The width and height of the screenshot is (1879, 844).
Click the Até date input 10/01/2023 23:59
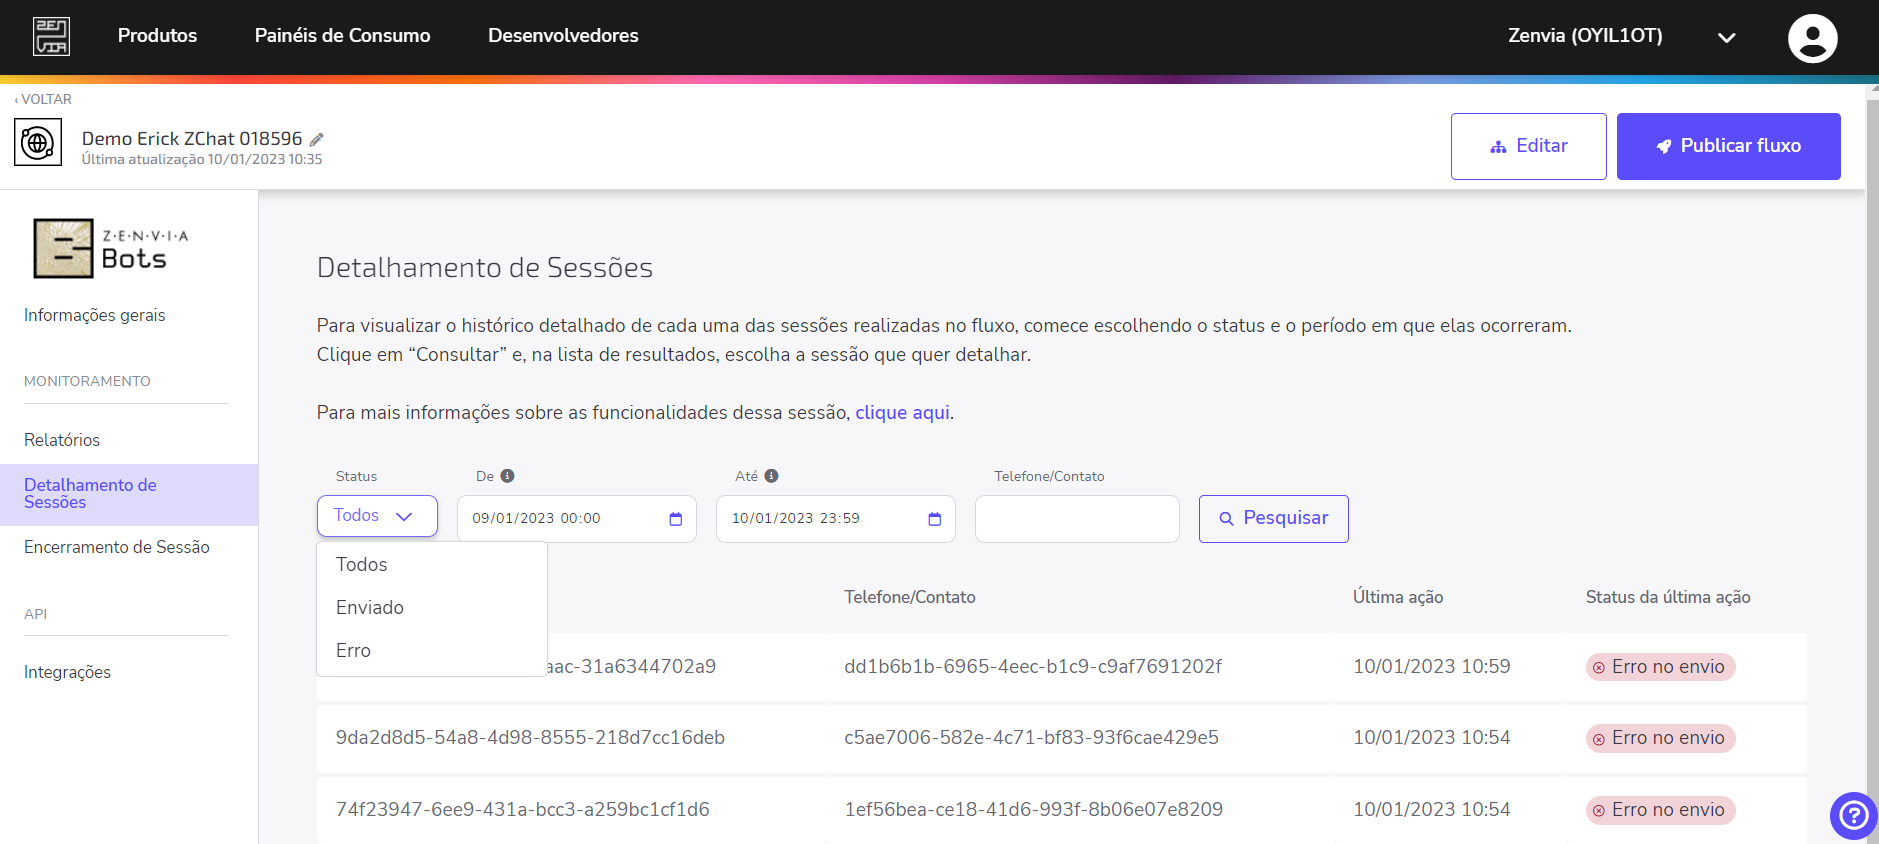pyautogui.click(x=835, y=519)
